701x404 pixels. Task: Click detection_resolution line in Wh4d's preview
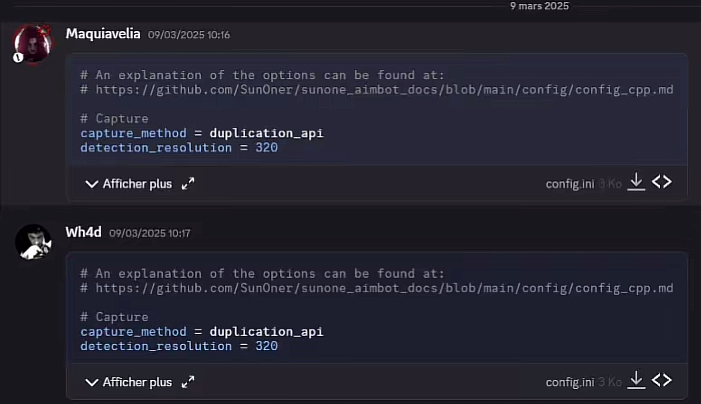pyautogui.click(x=179, y=346)
